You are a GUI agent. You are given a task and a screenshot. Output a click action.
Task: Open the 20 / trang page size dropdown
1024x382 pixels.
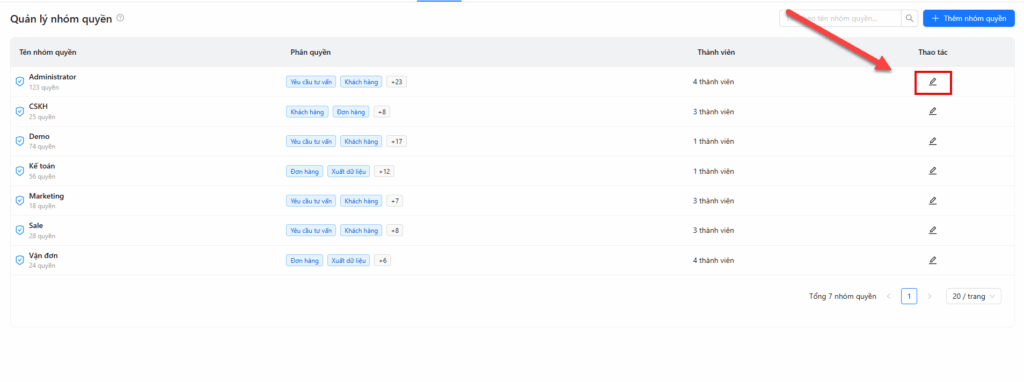pos(974,296)
